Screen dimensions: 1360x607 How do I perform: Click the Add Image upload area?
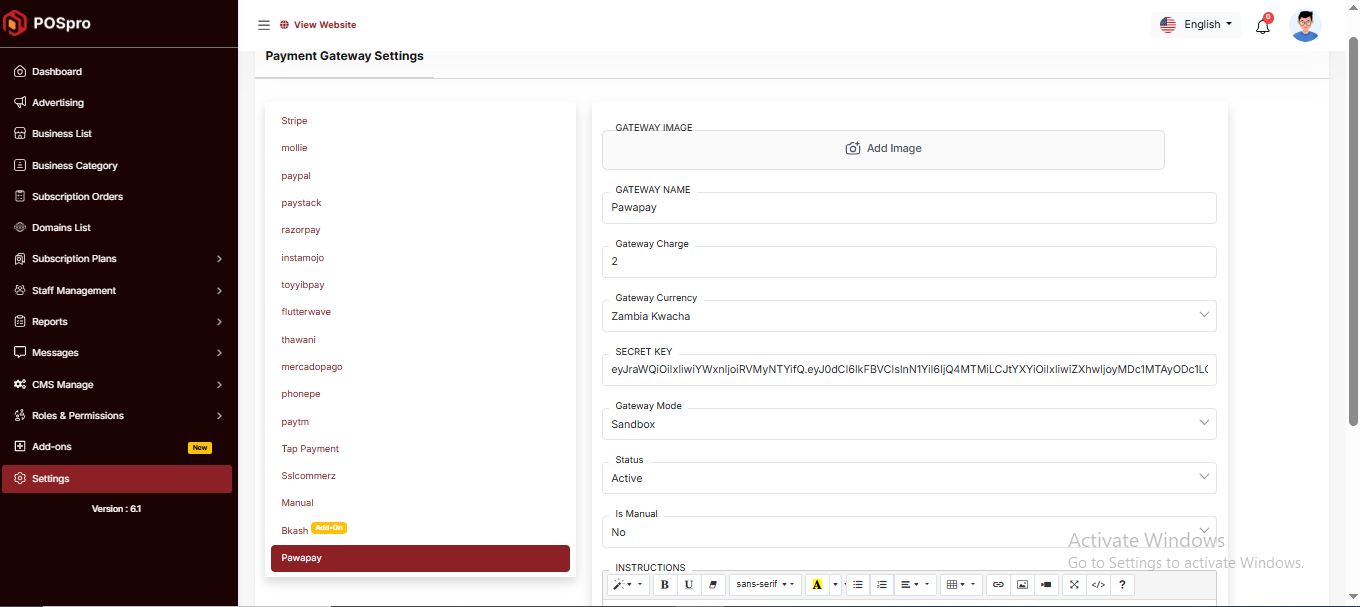pos(883,149)
